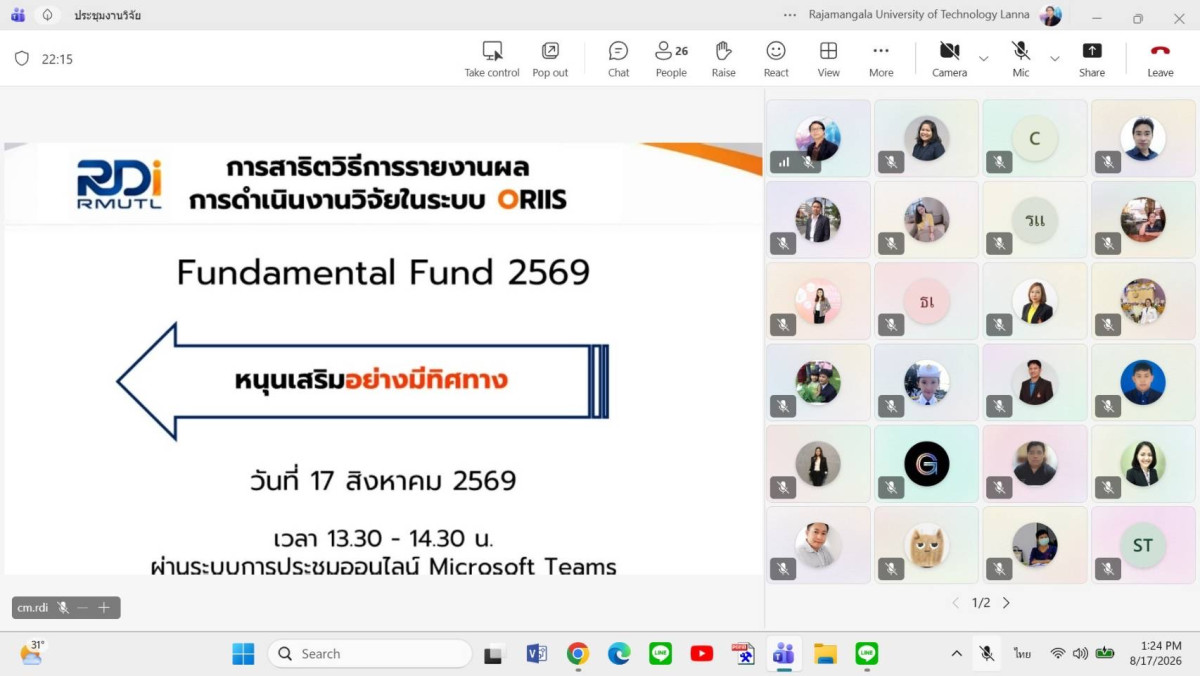
Task: Open Wi-Fi network settings in tray
Action: [1057, 654]
